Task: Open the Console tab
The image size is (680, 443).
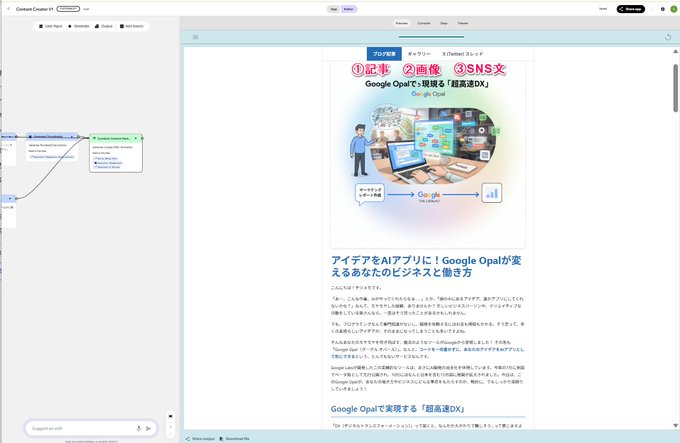Action: [x=424, y=23]
